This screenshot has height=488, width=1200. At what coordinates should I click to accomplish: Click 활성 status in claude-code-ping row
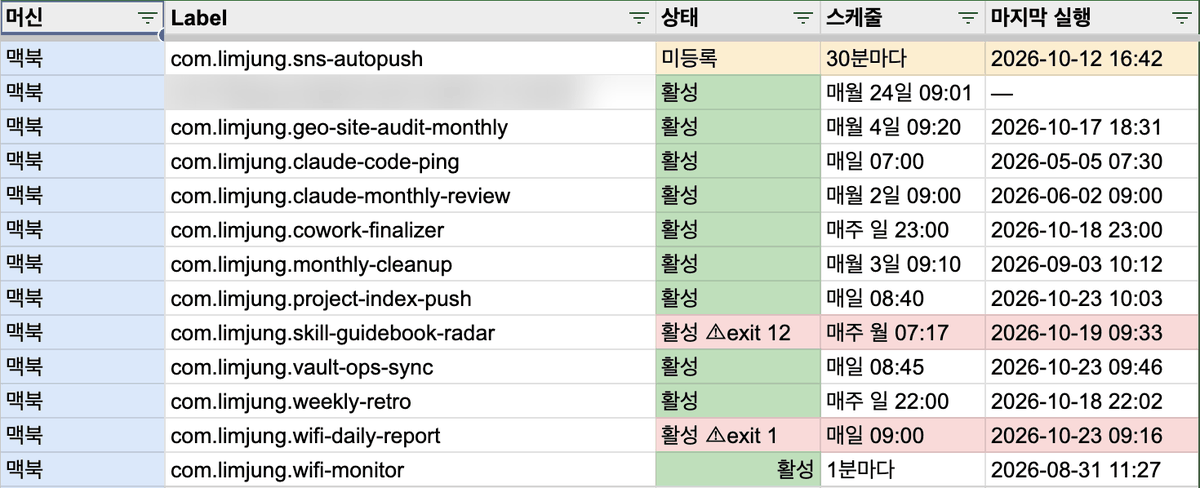pos(737,161)
